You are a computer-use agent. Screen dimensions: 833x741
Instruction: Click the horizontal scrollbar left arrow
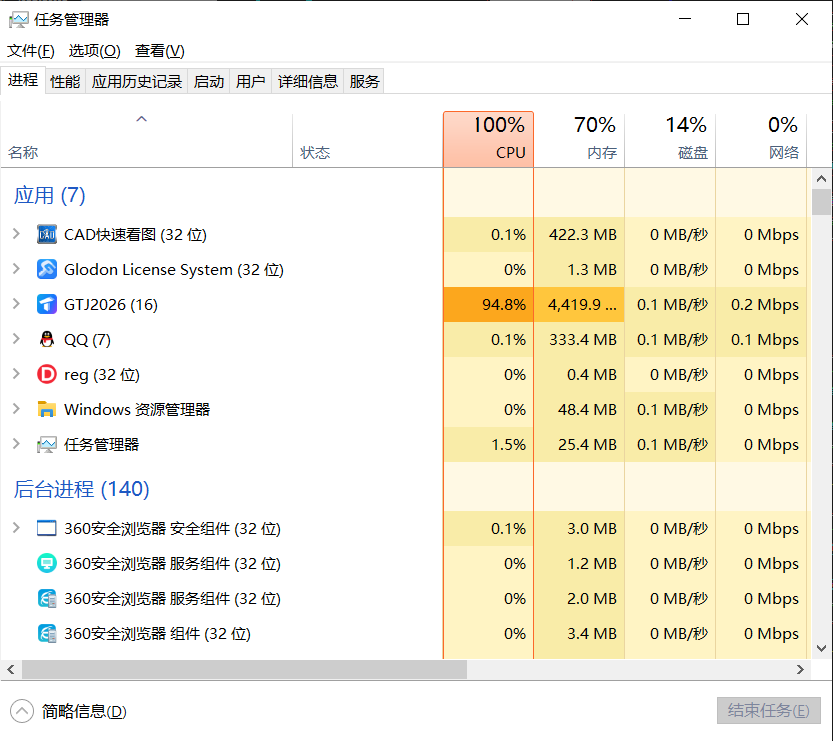coord(11,669)
